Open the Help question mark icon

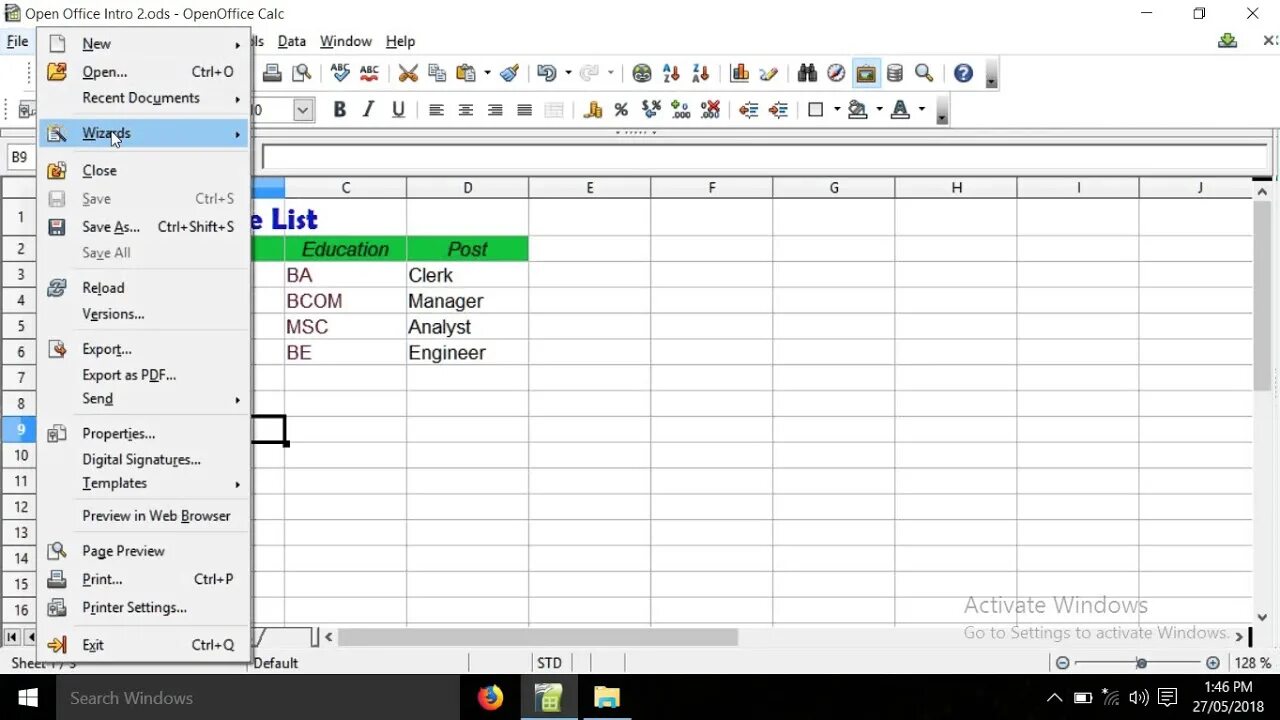(x=963, y=73)
